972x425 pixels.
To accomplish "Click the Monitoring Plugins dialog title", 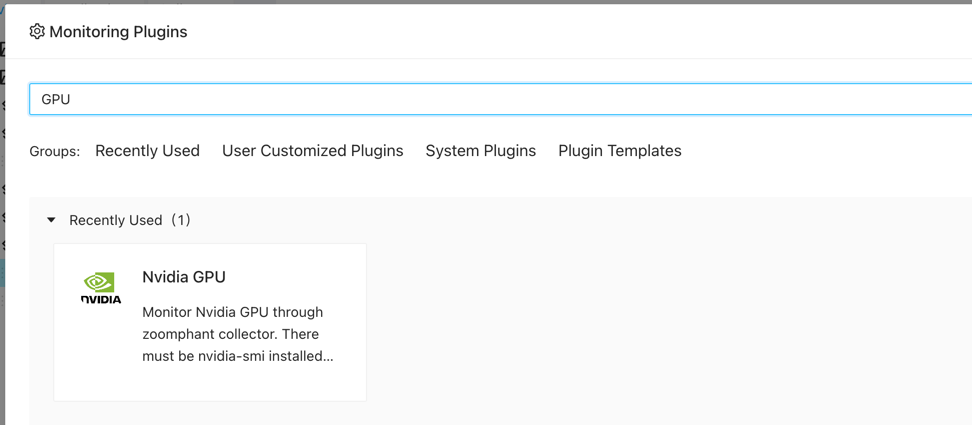I will coord(118,32).
